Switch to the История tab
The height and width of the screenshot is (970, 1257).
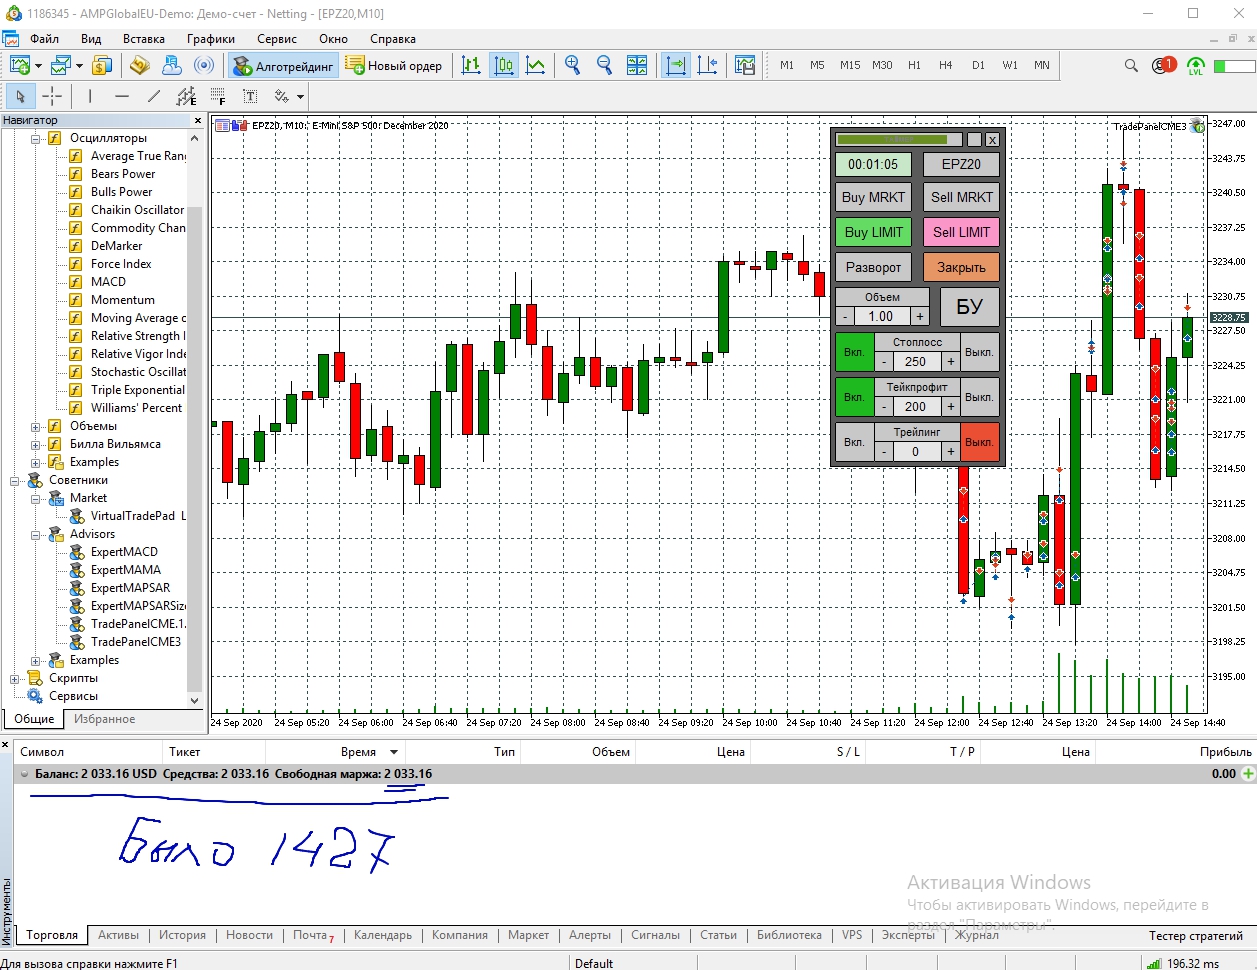182,935
